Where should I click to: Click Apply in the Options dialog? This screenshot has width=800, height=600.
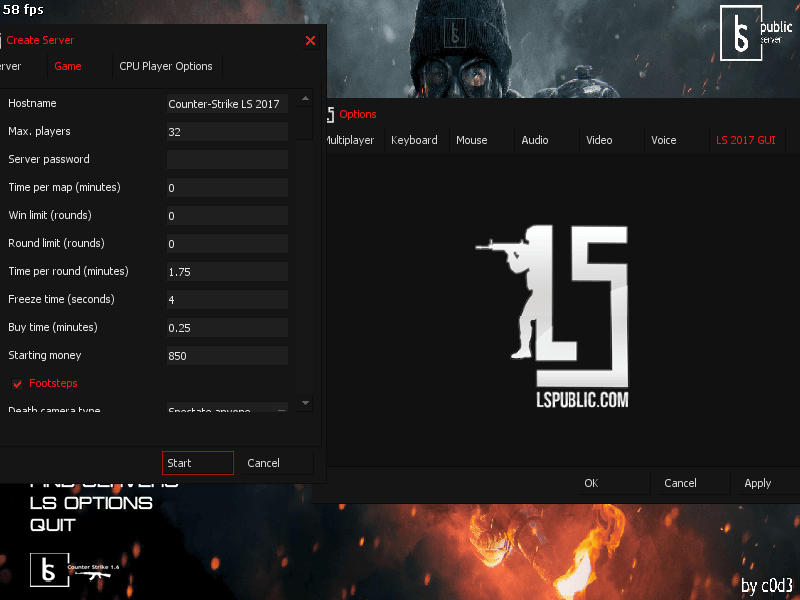(x=757, y=483)
